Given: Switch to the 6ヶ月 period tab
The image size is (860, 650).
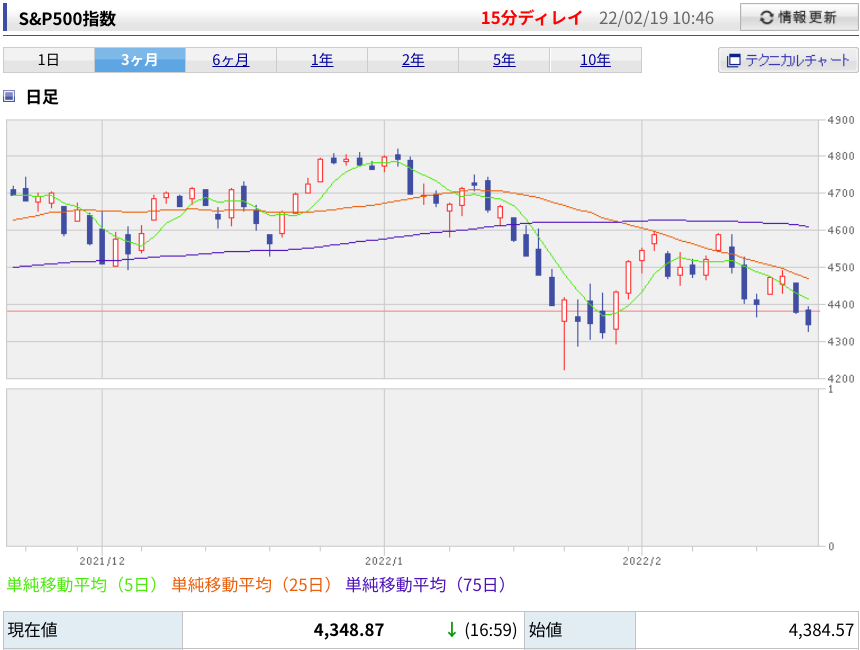Looking at the screenshot, I should [x=231, y=60].
